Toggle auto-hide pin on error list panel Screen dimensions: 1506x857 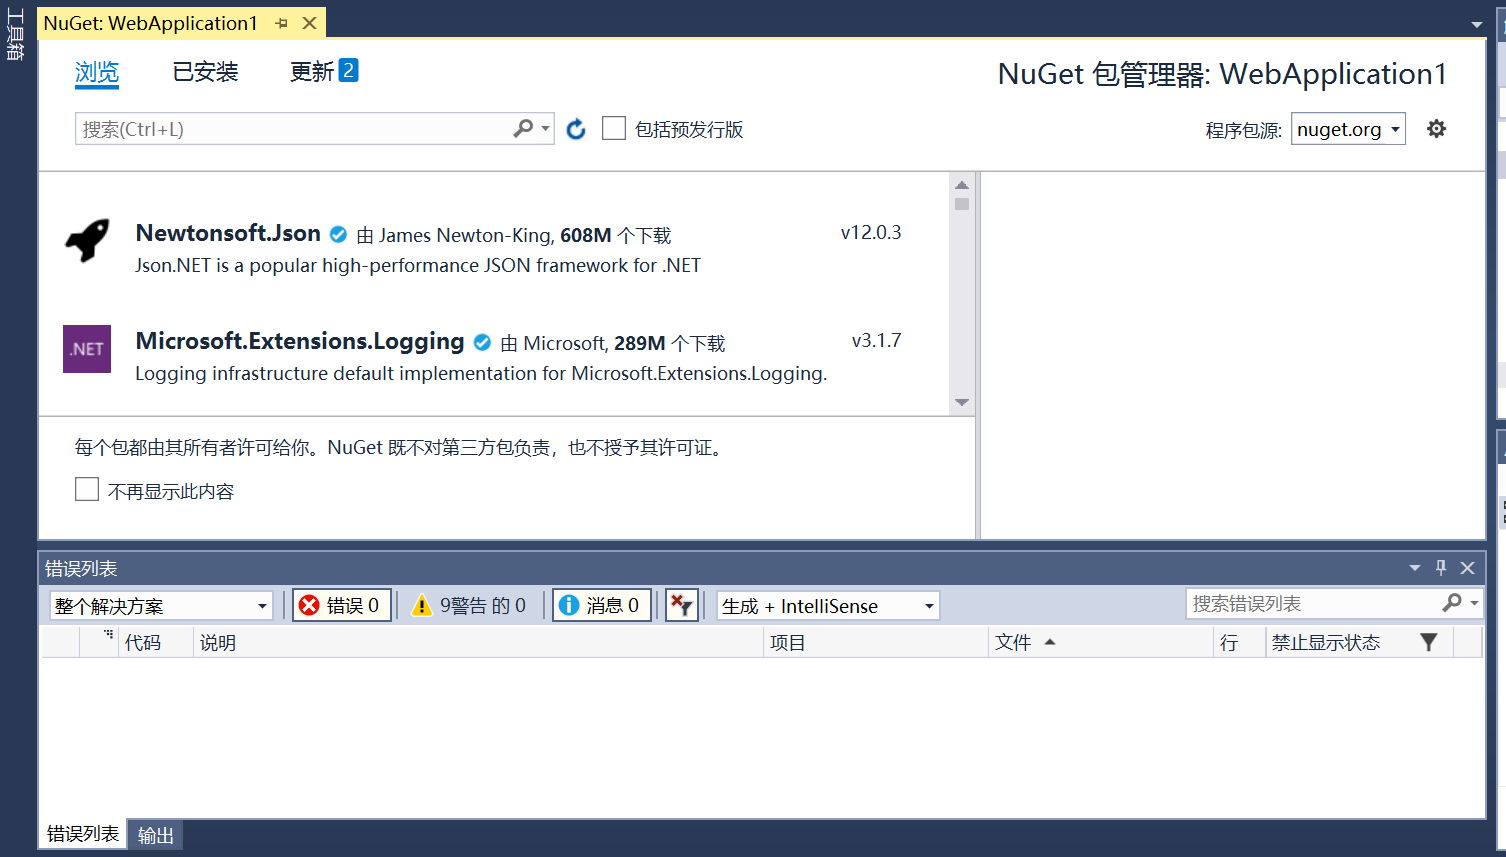[1441, 568]
